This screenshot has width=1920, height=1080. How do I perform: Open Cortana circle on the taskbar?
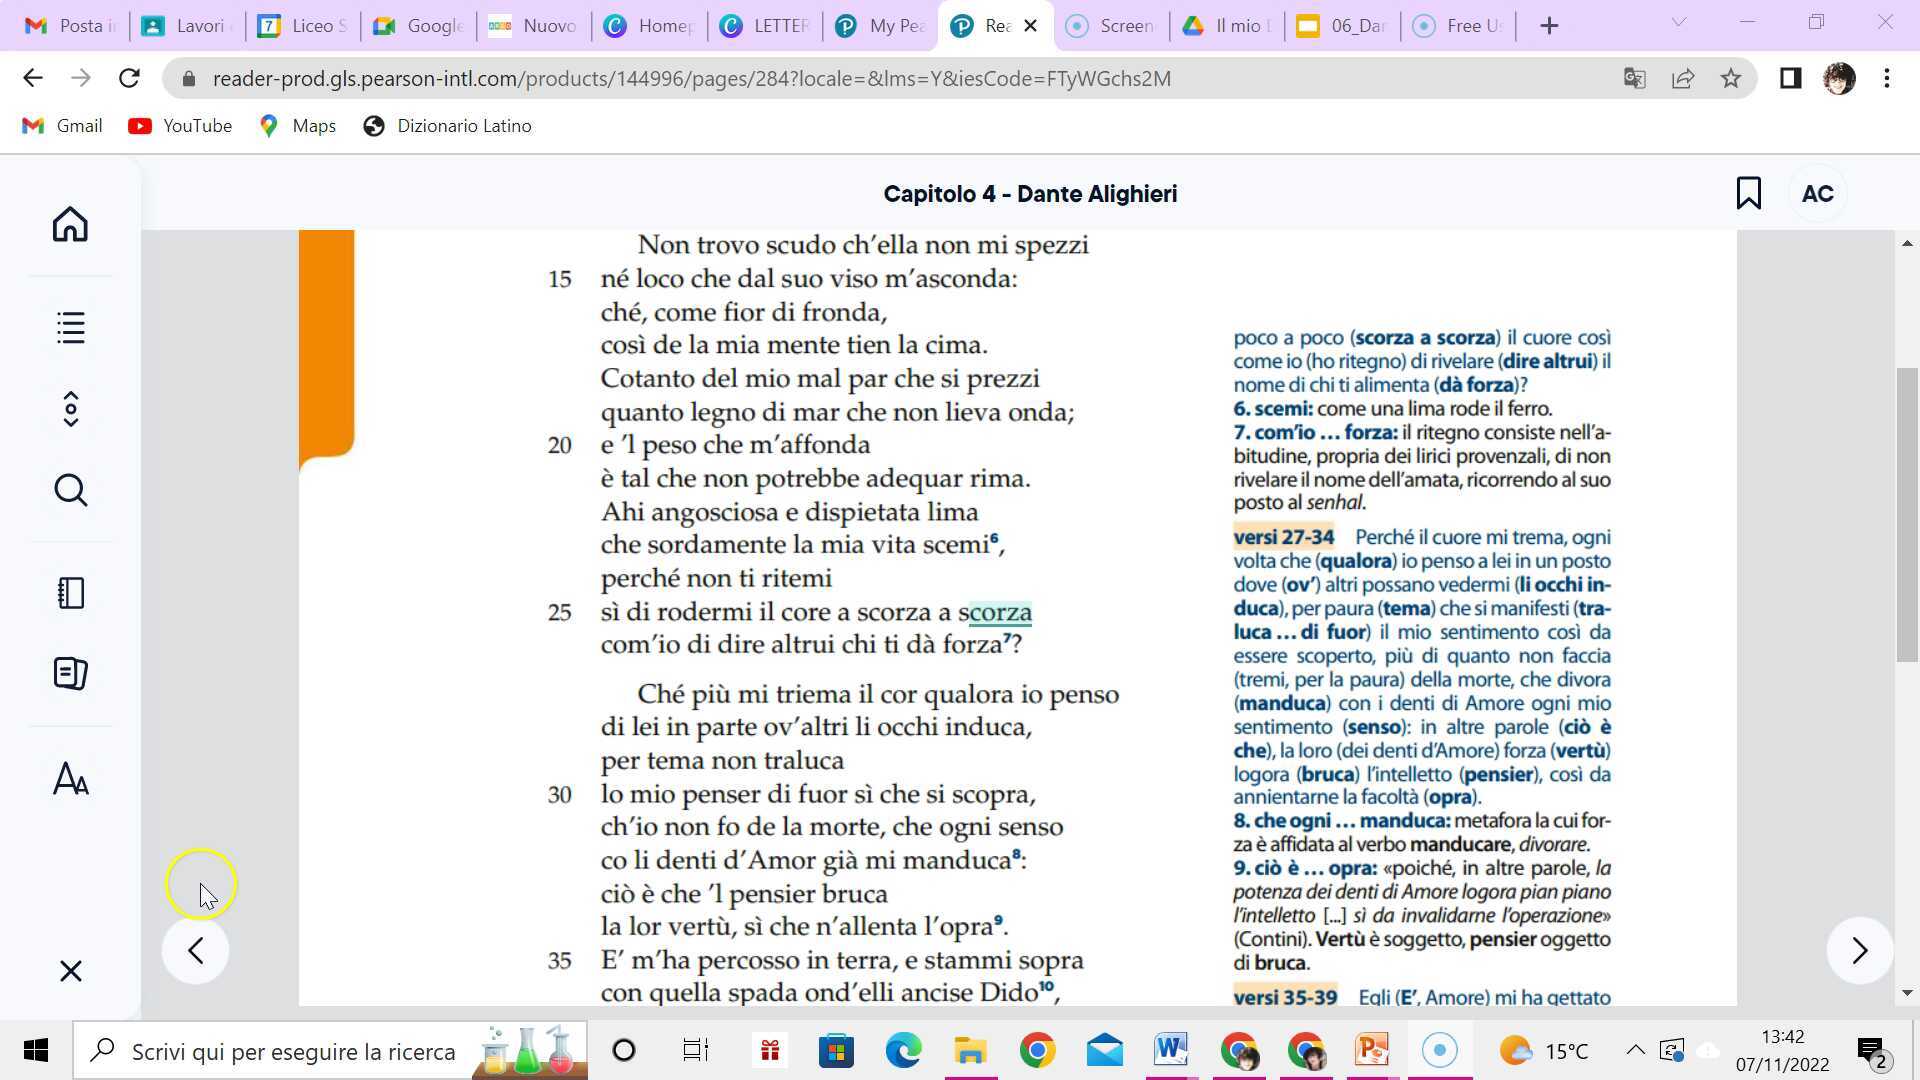624,1051
